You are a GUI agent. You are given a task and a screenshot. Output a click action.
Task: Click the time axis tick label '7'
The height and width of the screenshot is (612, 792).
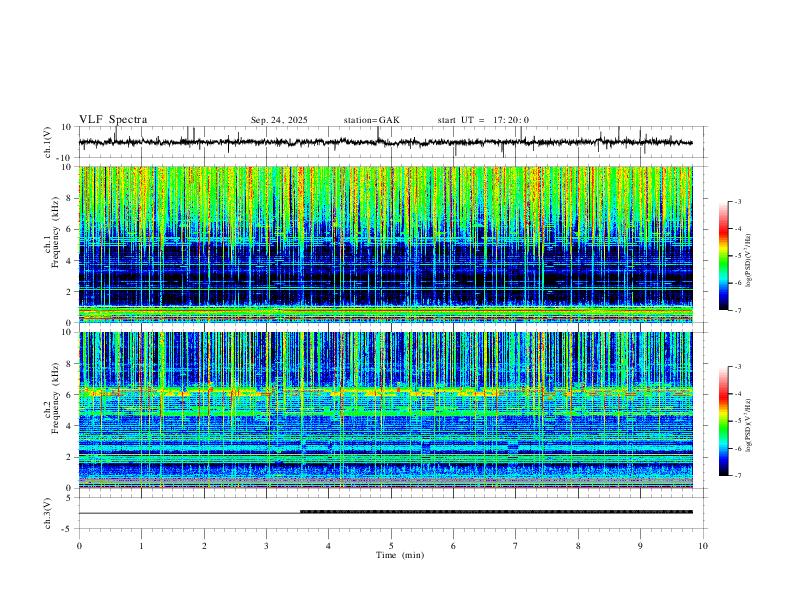click(516, 546)
